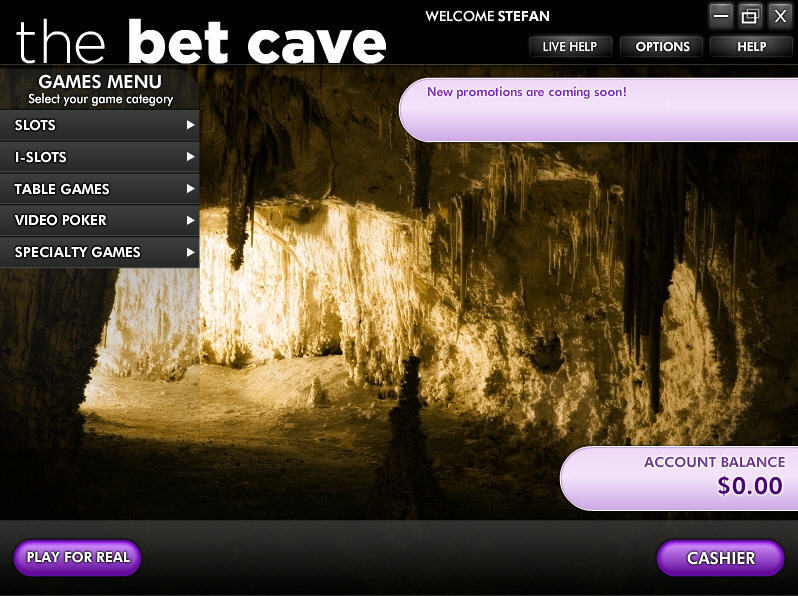
Task: Expand the Slots category arrow
Action: [190, 126]
